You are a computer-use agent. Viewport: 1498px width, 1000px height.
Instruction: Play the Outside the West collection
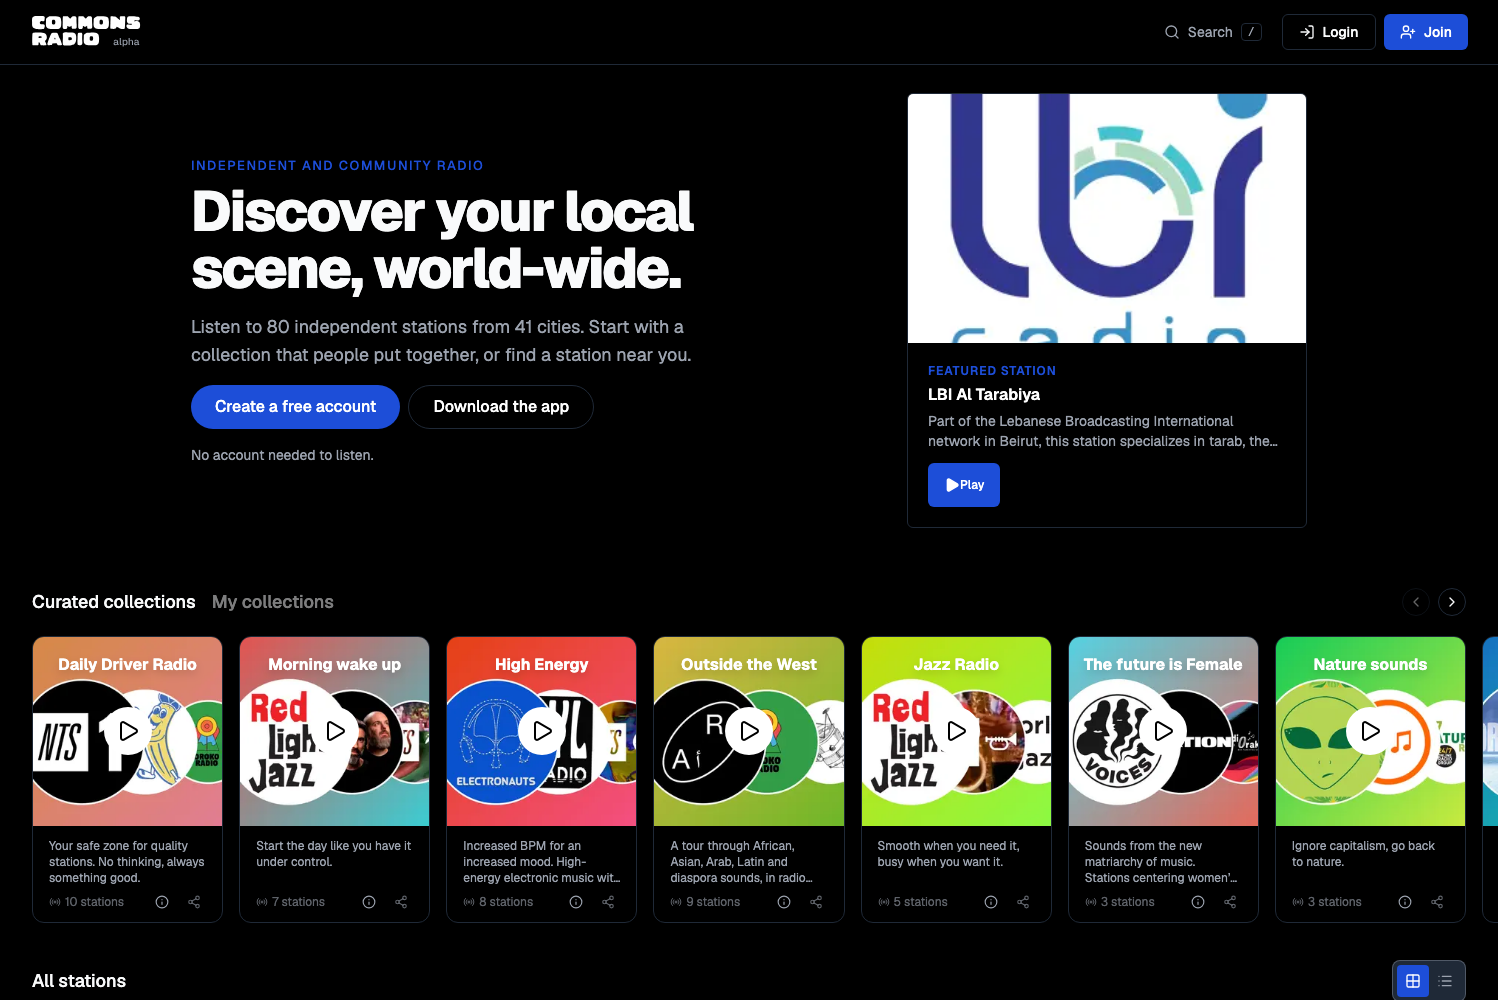pos(748,731)
